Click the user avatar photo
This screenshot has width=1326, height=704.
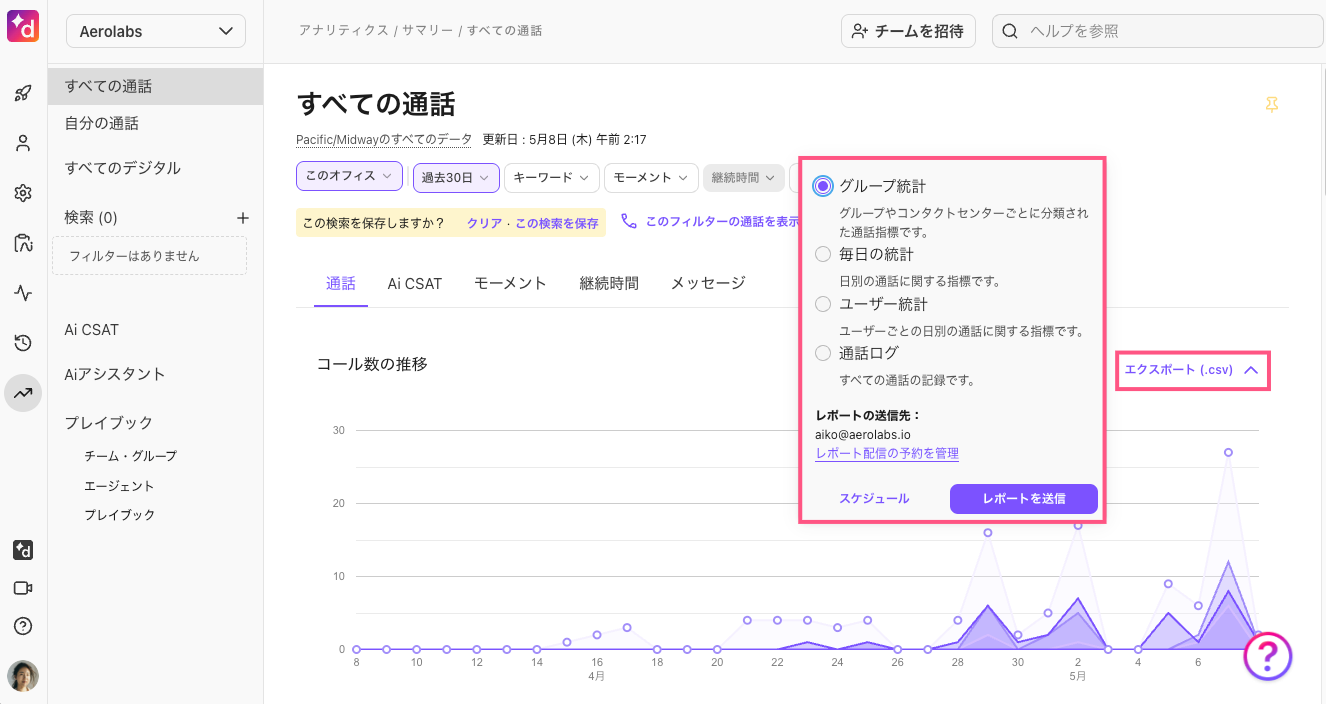click(23, 676)
